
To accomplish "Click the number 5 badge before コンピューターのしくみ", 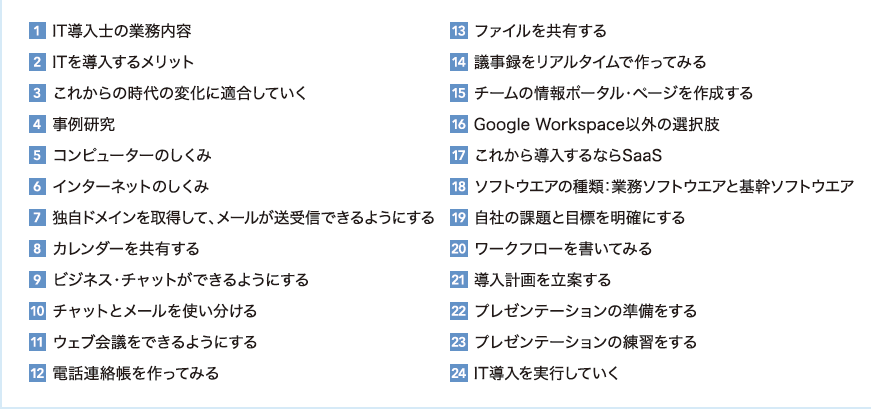I will pyautogui.click(x=37, y=155).
